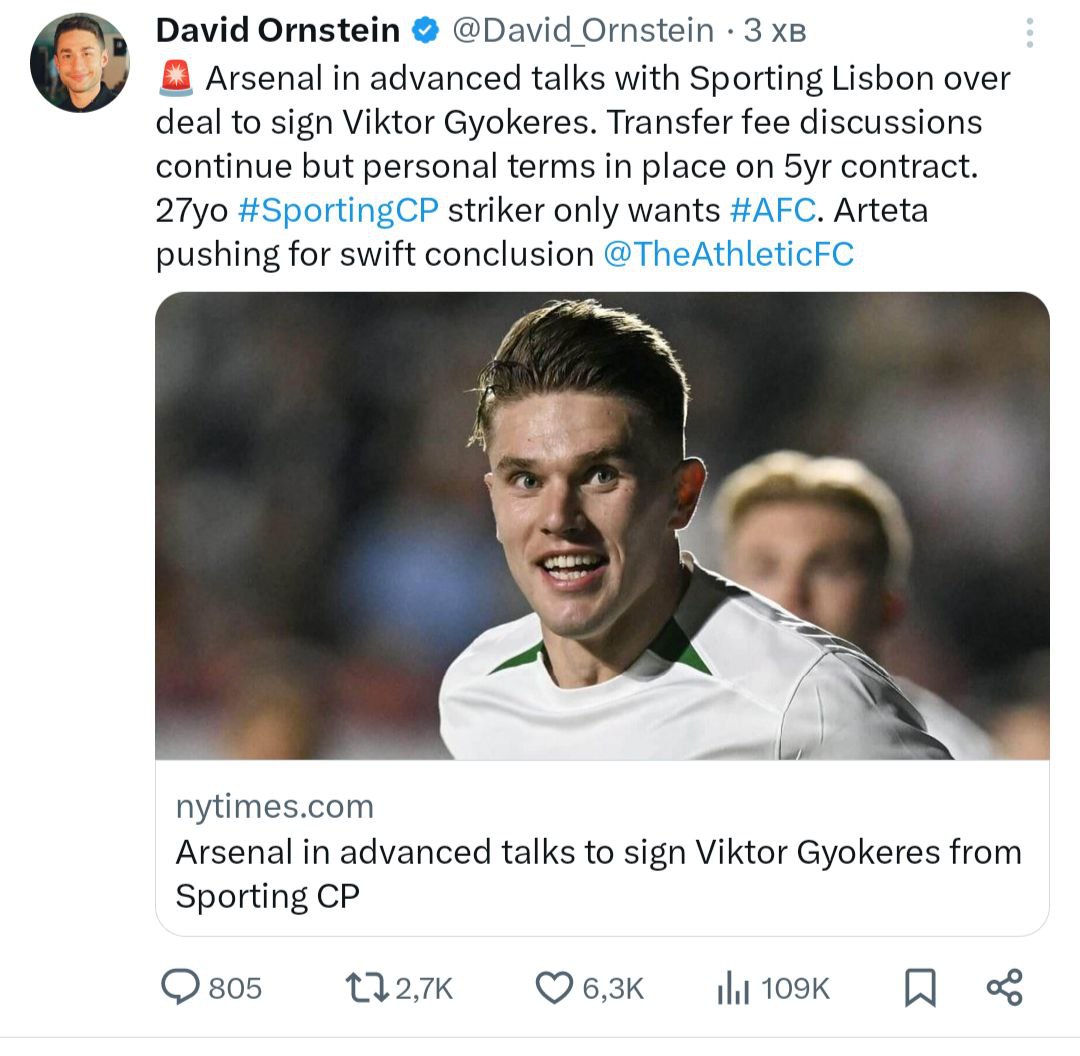The image size is (1080, 1056).
Task: Click the blue verified badge
Action: coord(424,32)
